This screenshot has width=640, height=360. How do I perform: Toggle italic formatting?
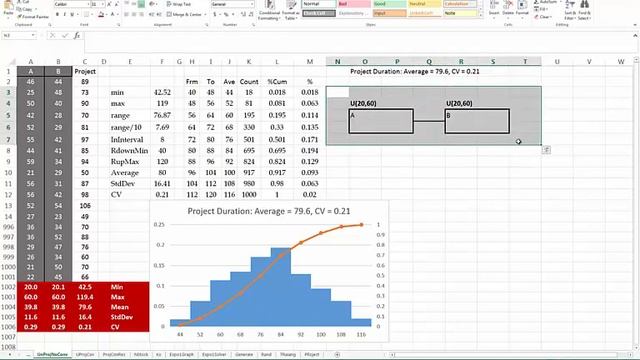click(x=64, y=15)
